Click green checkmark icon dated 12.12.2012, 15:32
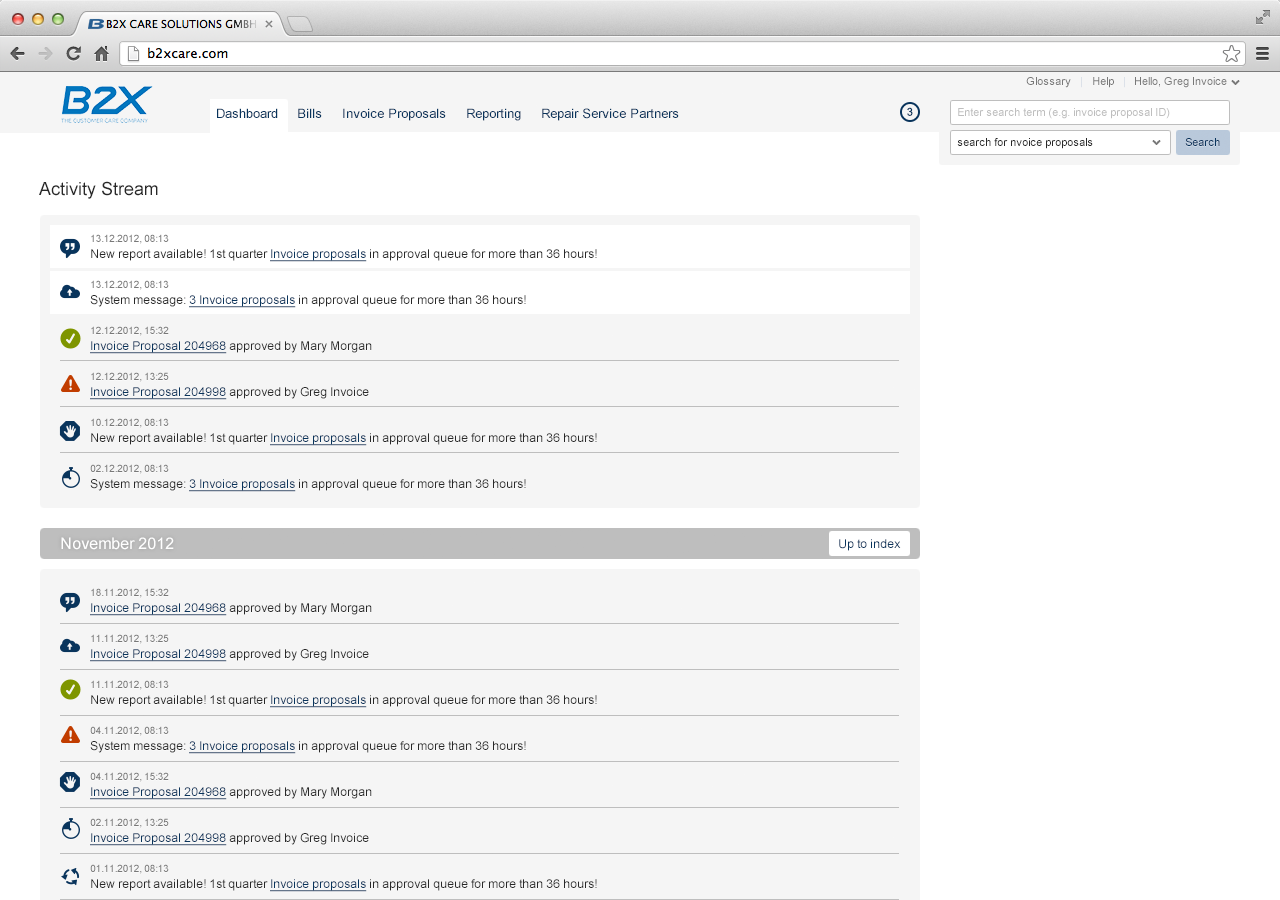 click(x=70, y=339)
